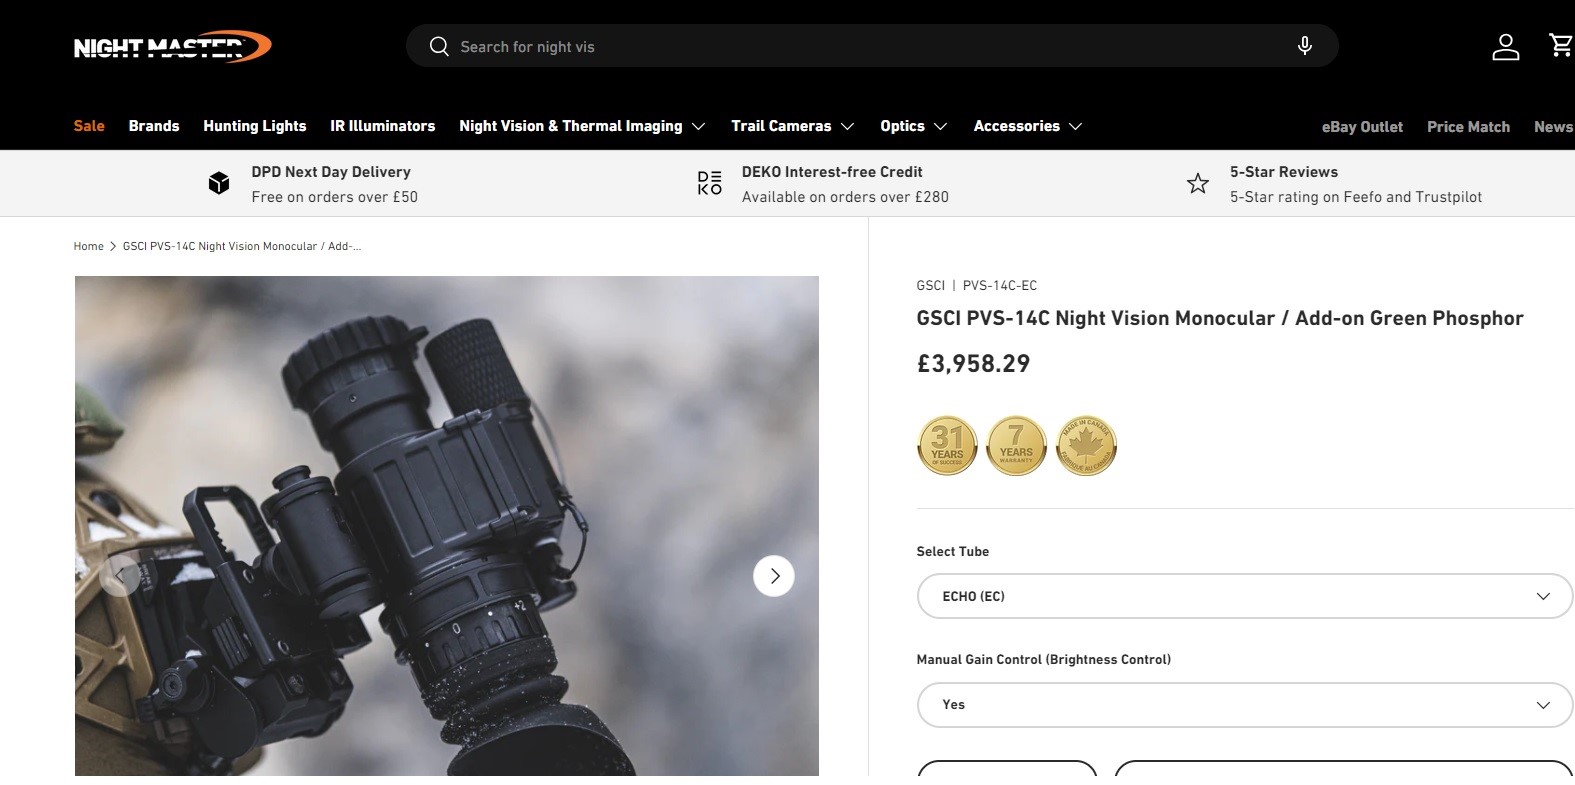The height and width of the screenshot is (785, 1575).
Task: Open the shopping cart icon
Action: point(1559,45)
